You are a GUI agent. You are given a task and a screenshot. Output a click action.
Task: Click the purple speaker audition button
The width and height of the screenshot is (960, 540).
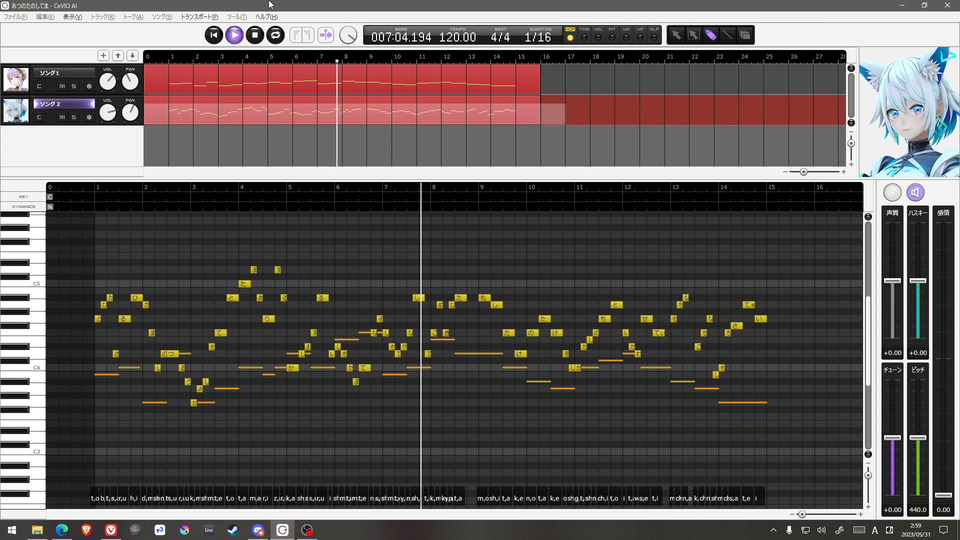tap(915, 192)
